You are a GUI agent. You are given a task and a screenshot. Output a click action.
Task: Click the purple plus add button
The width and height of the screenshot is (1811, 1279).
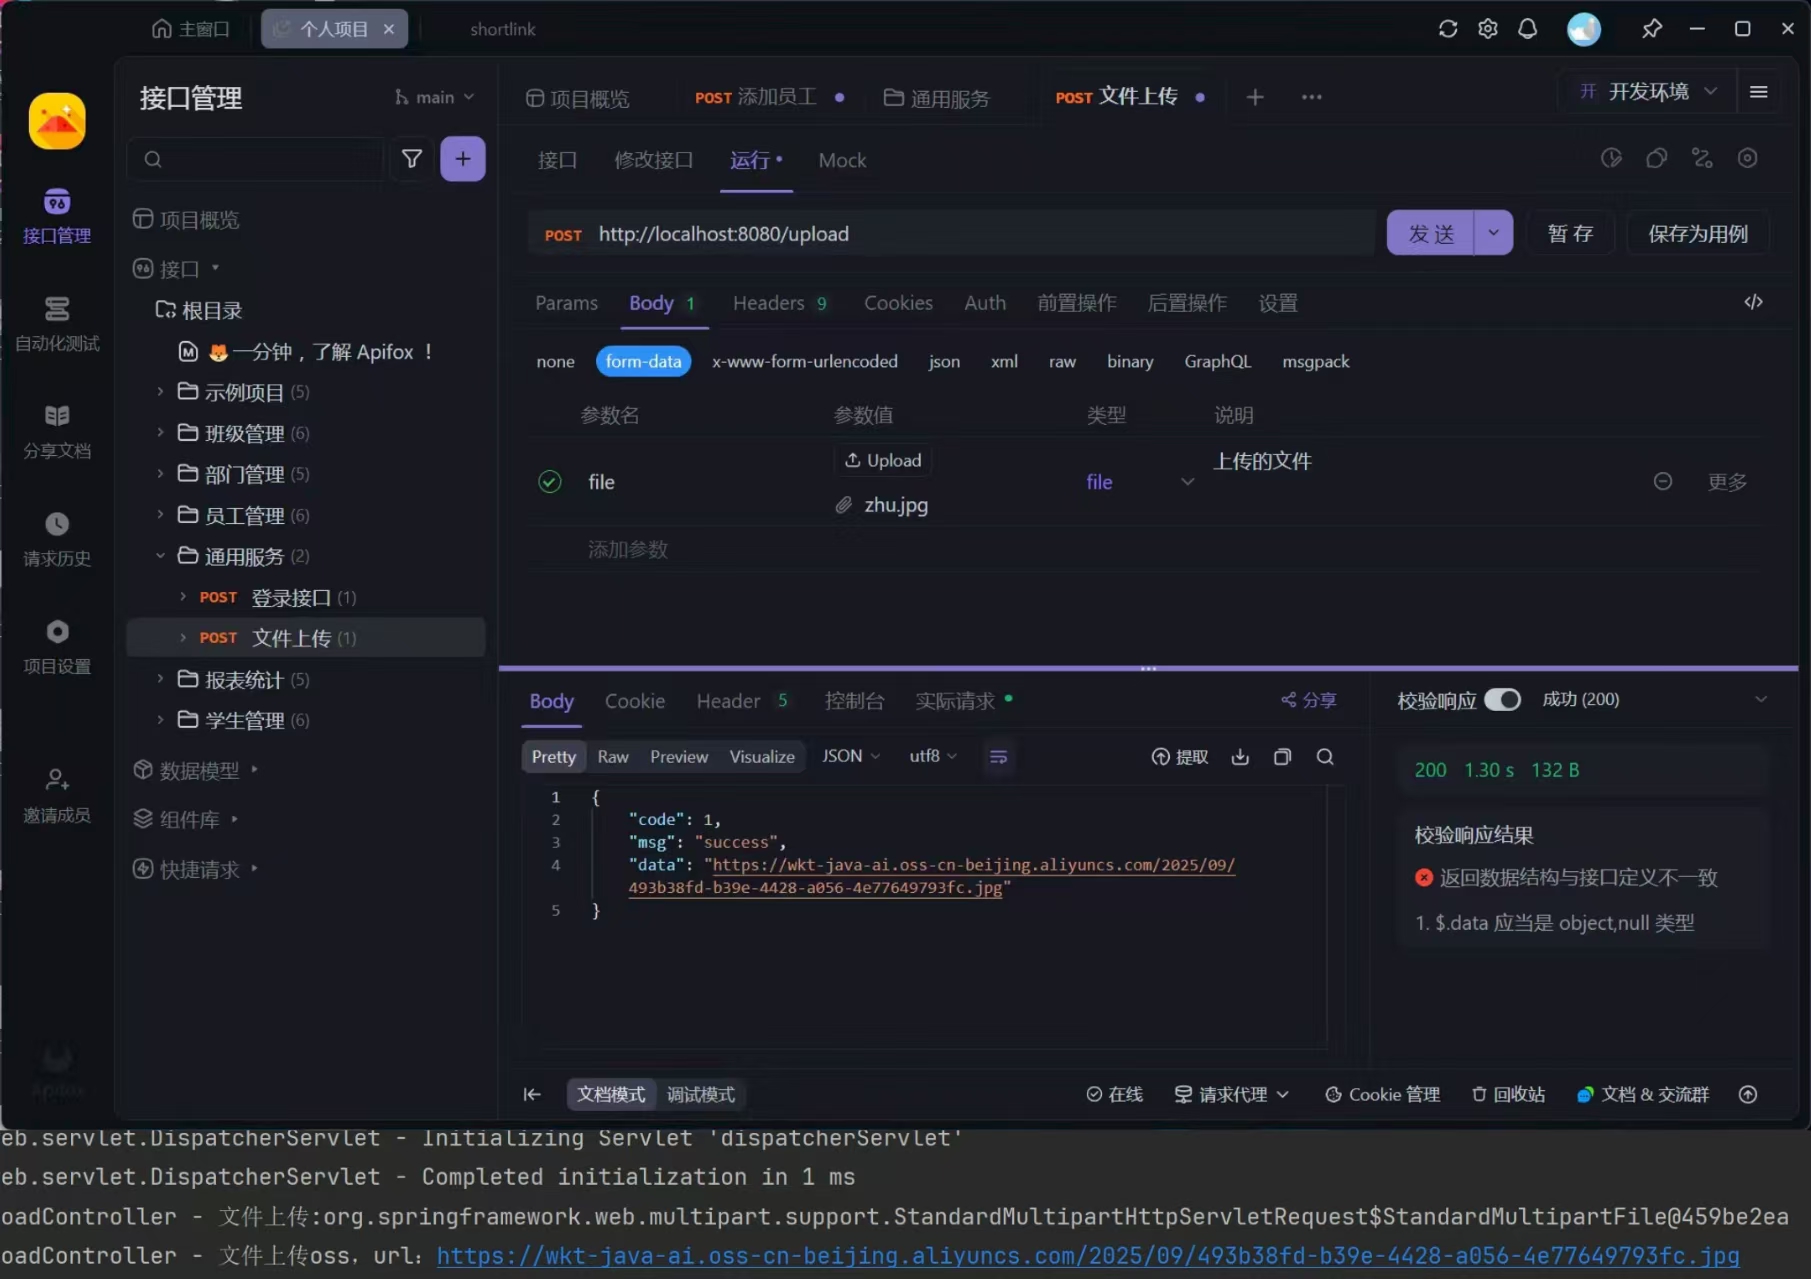[462, 159]
